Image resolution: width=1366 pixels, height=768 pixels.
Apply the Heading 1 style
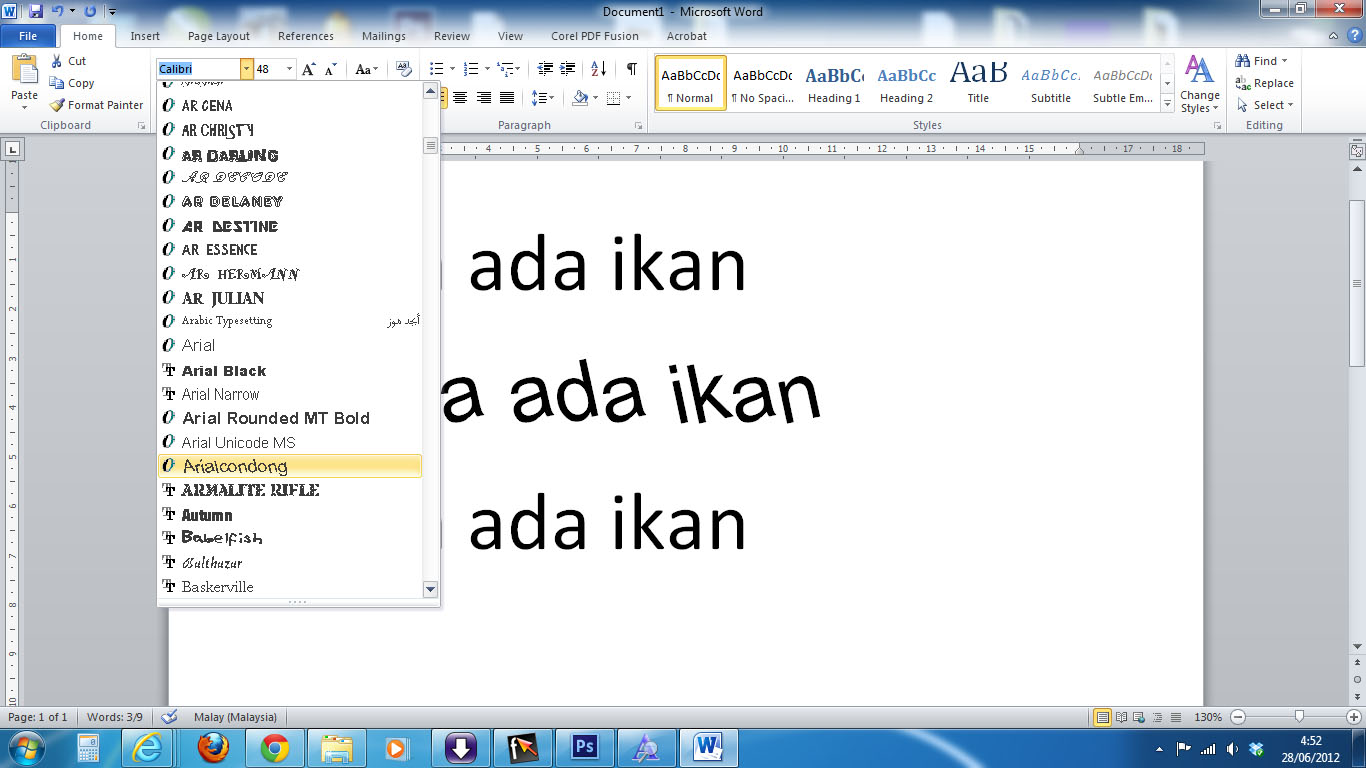click(x=834, y=83)
